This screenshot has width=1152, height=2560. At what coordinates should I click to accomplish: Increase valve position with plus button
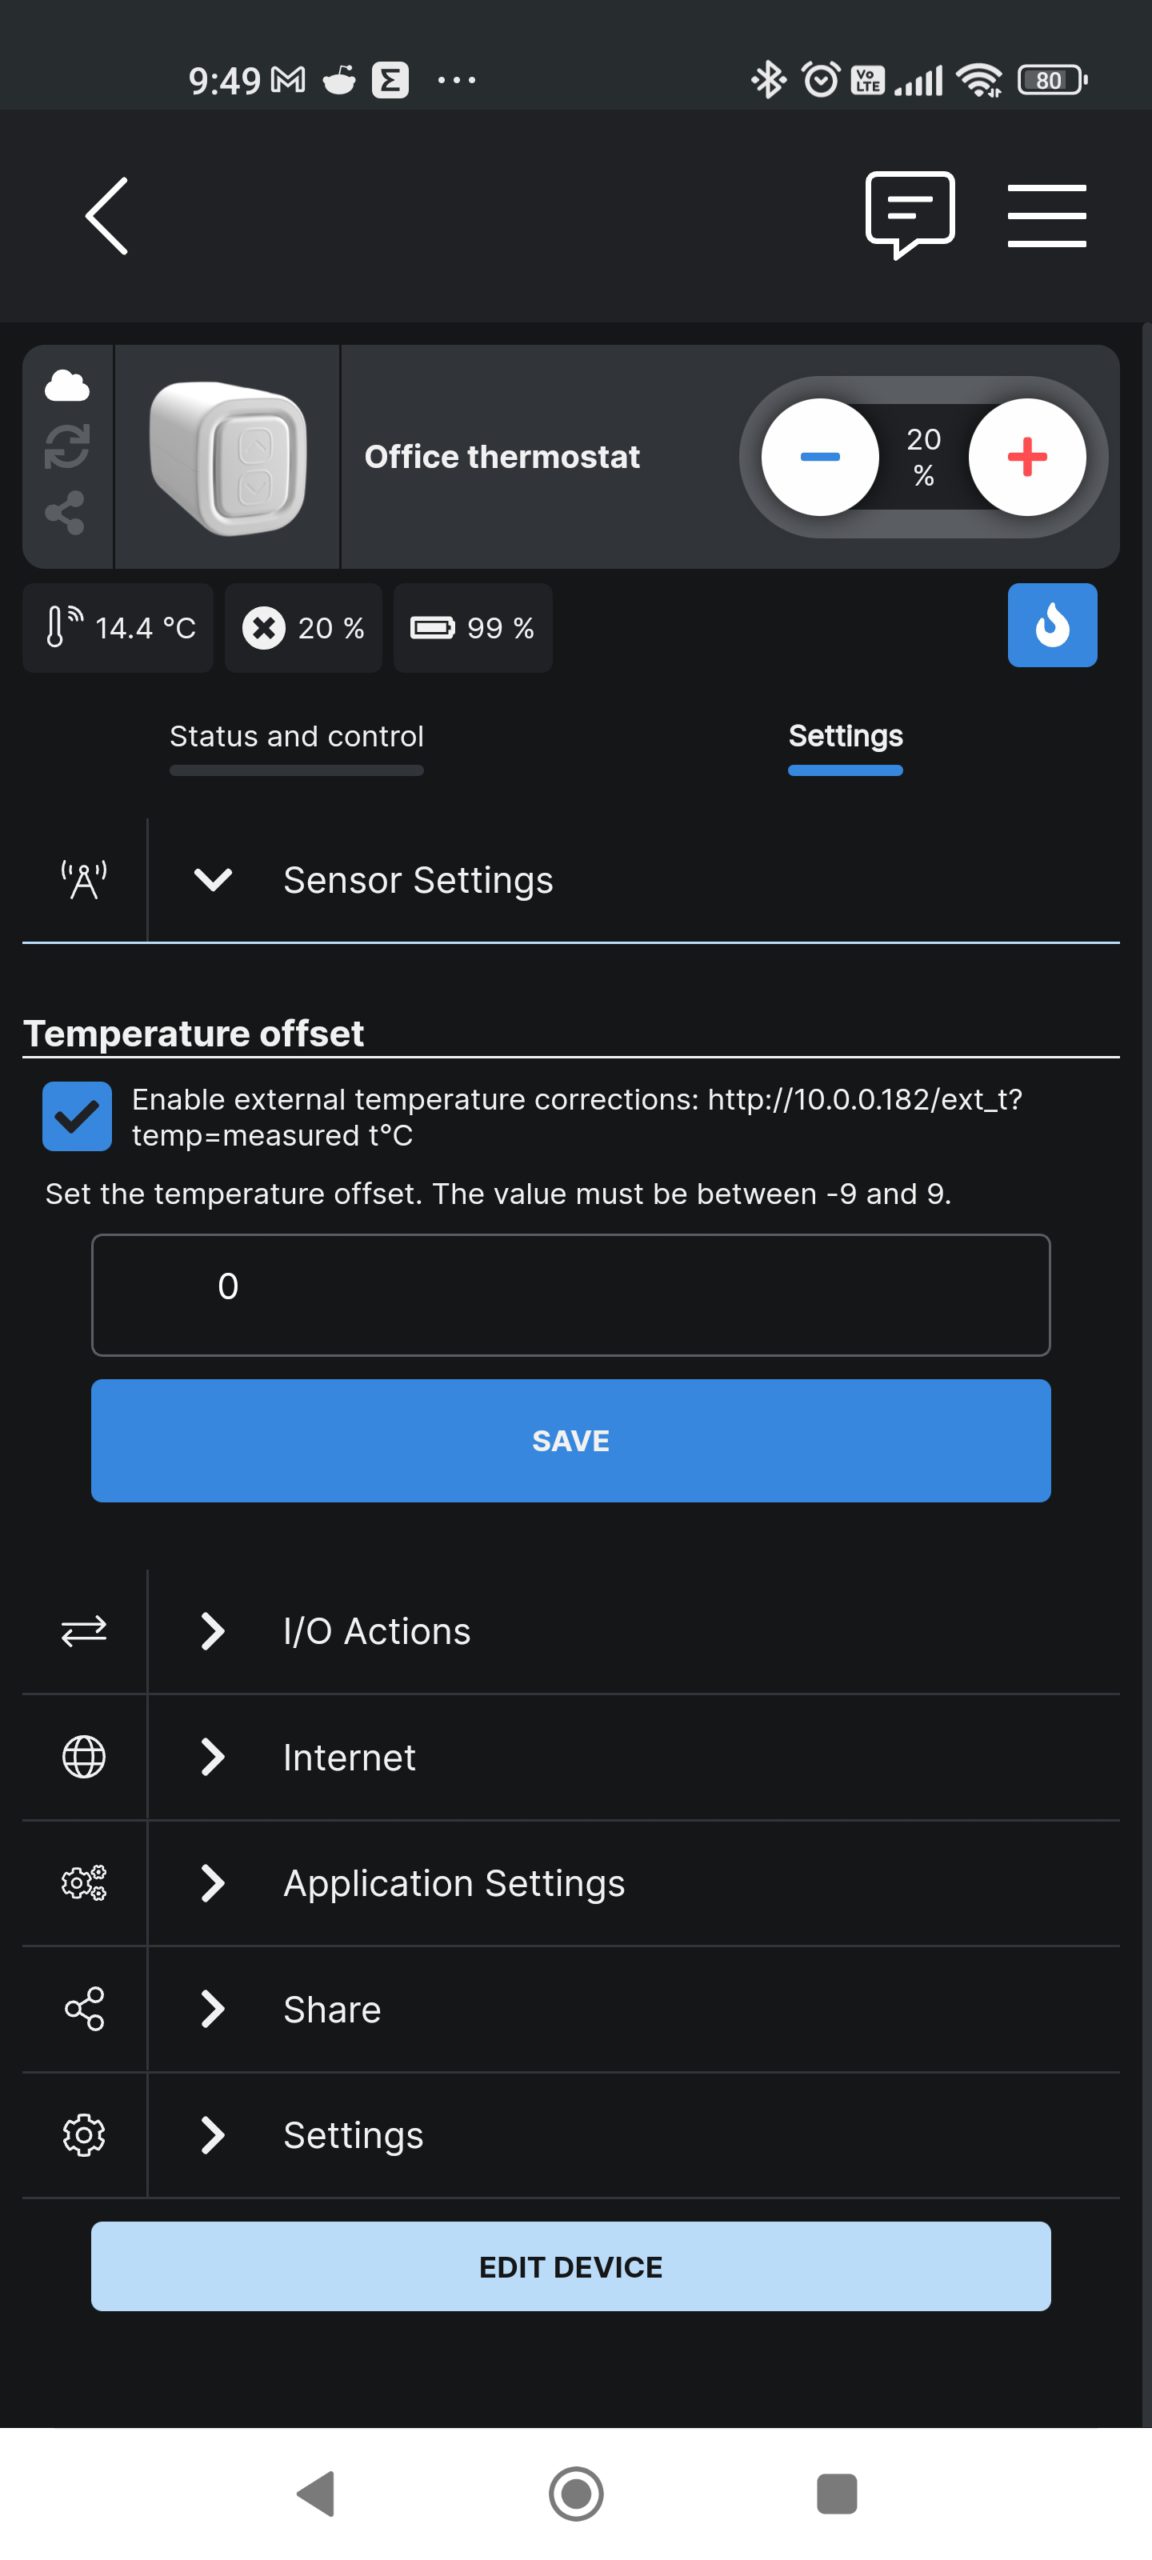pos(1027,457)
